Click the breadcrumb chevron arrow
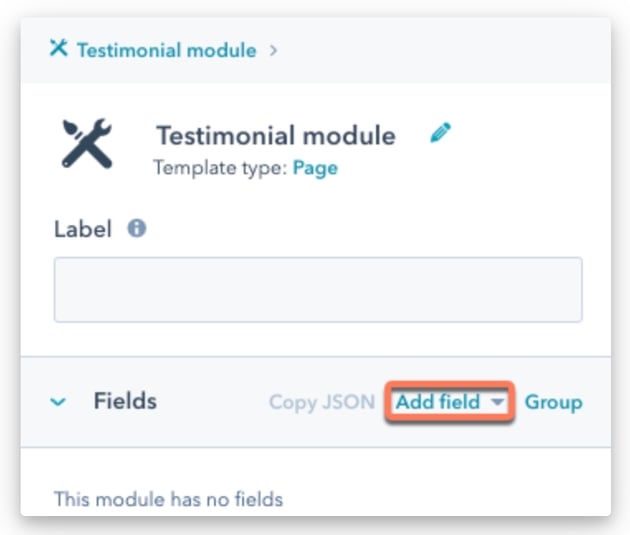The width and height of the screenshot is (630, 535). tap(273, 50)
